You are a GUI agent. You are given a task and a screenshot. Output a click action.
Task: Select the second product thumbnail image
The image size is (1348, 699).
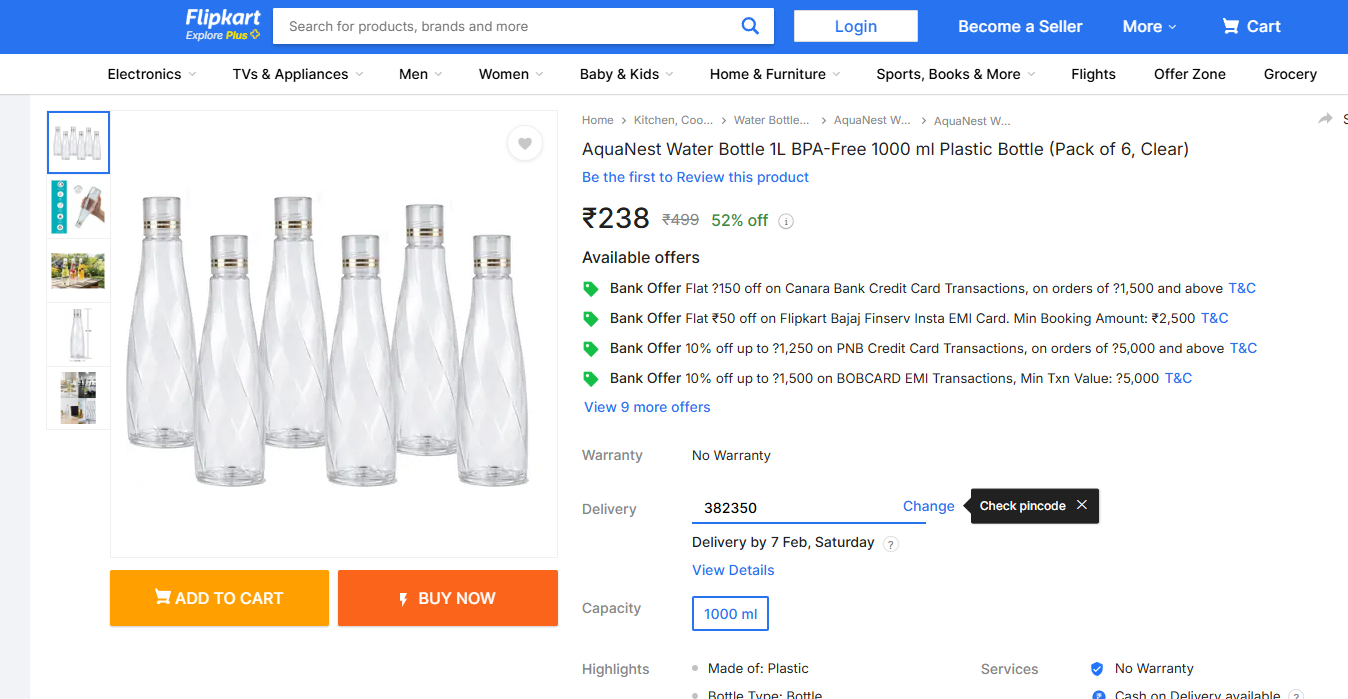tap(78, 207)
